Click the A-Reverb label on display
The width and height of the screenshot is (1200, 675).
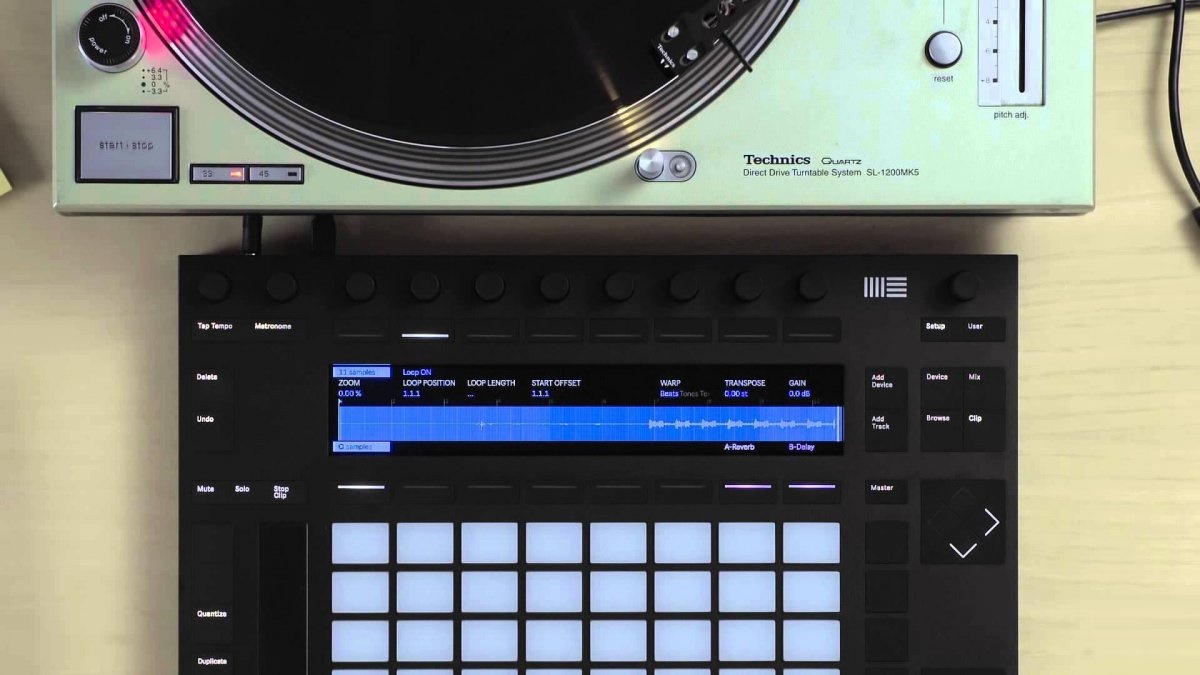pos(739,447)
